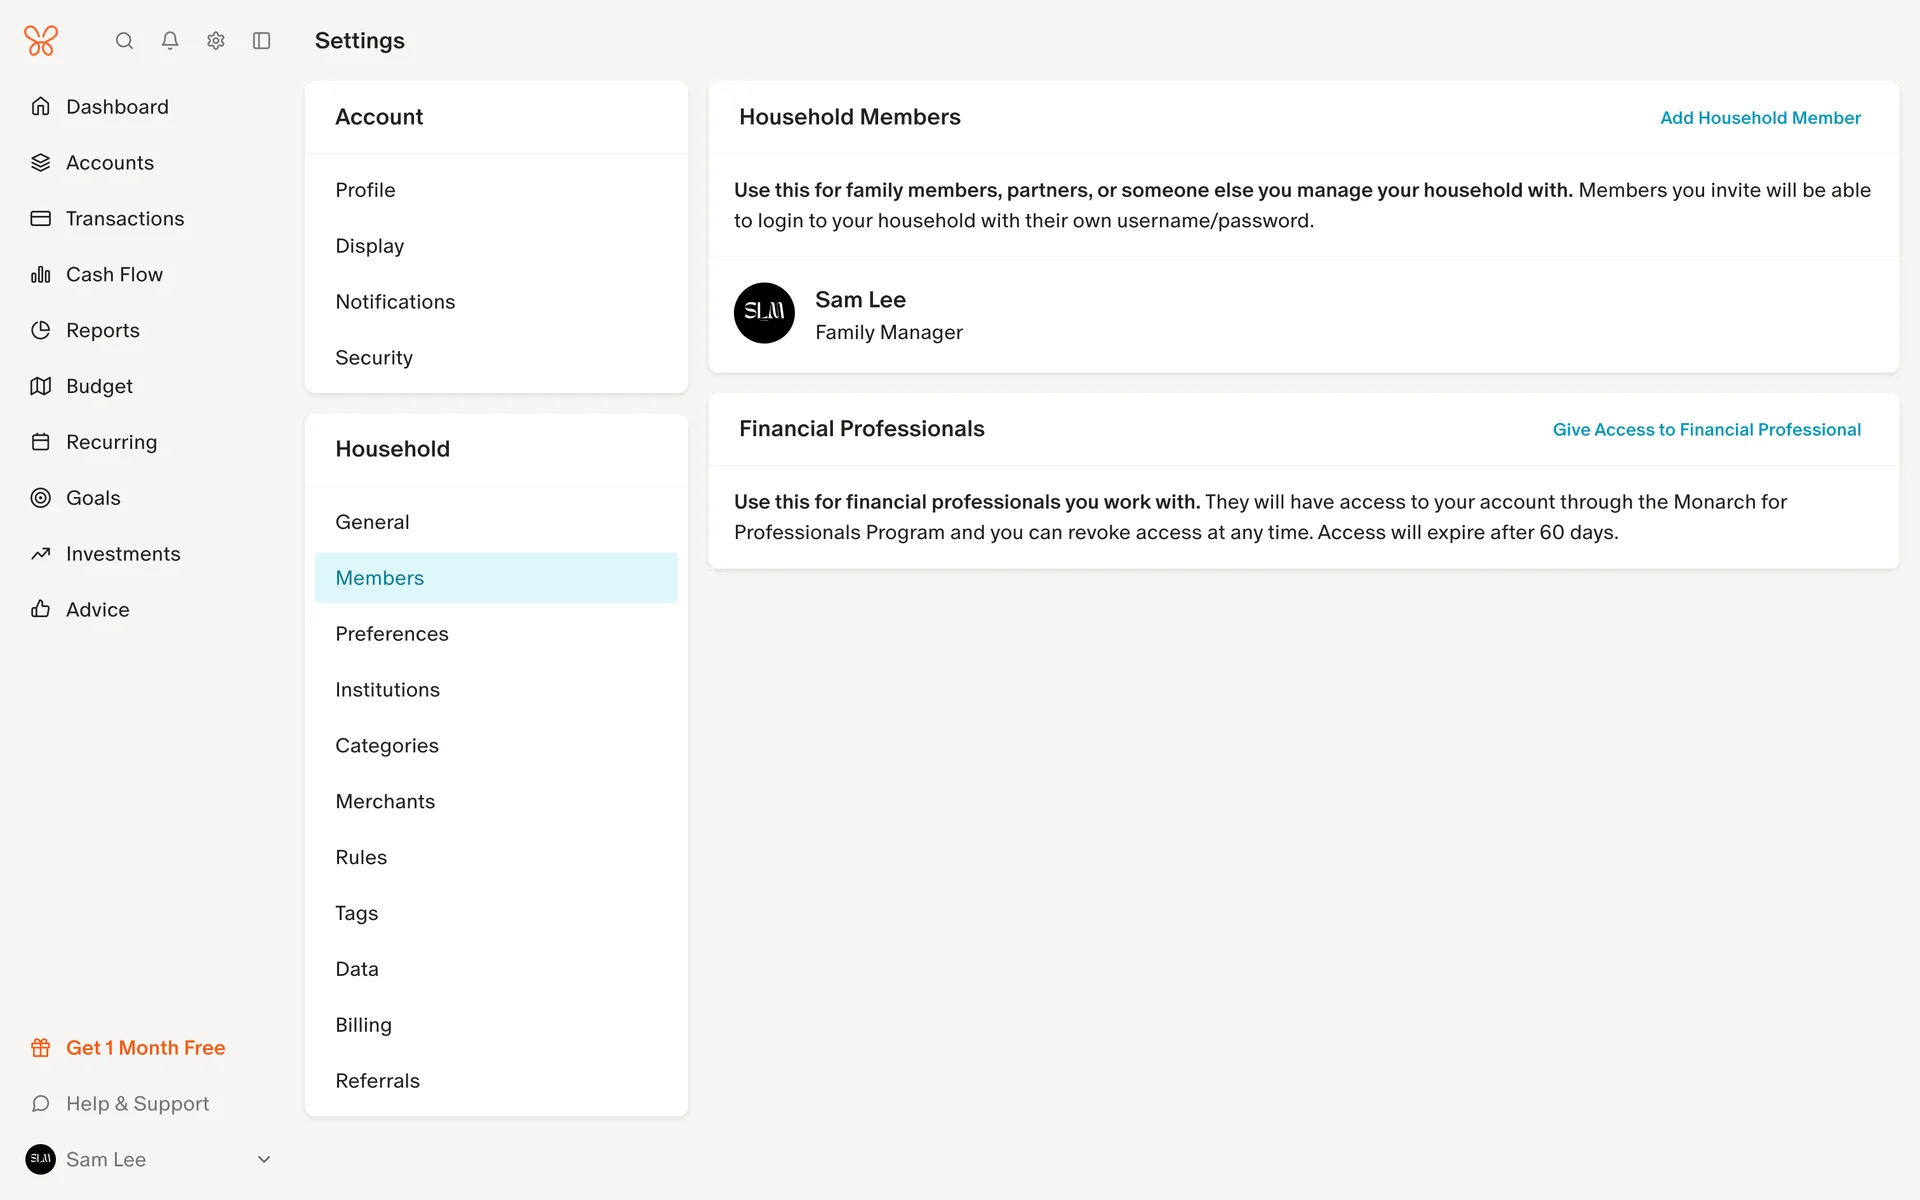Screen dimensions: 1920x1200
Task: Click Sam Lee's avatar in Household Members
Action: point(765,313)
